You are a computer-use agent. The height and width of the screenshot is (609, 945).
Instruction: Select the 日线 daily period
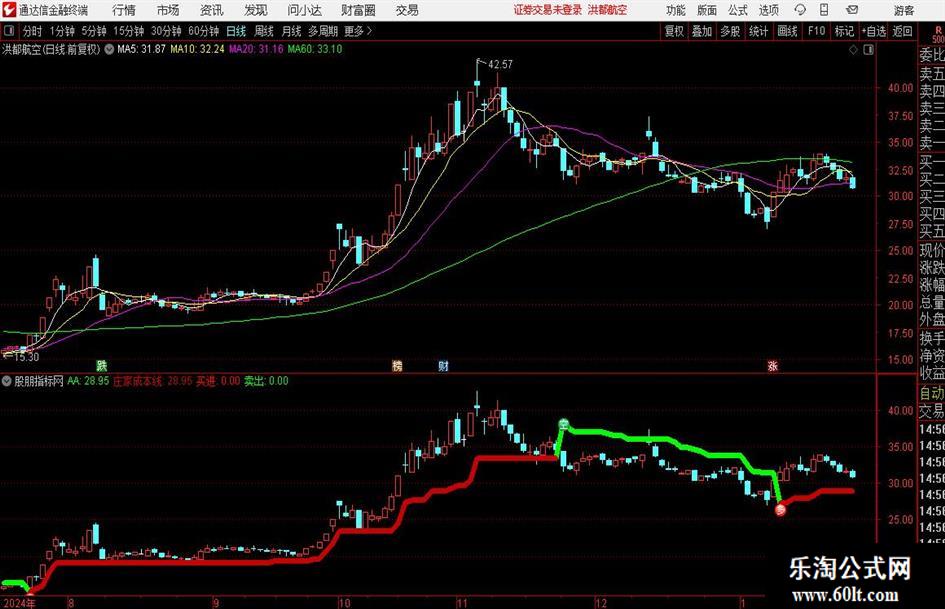pyautogui.click(x=236, y=31)
